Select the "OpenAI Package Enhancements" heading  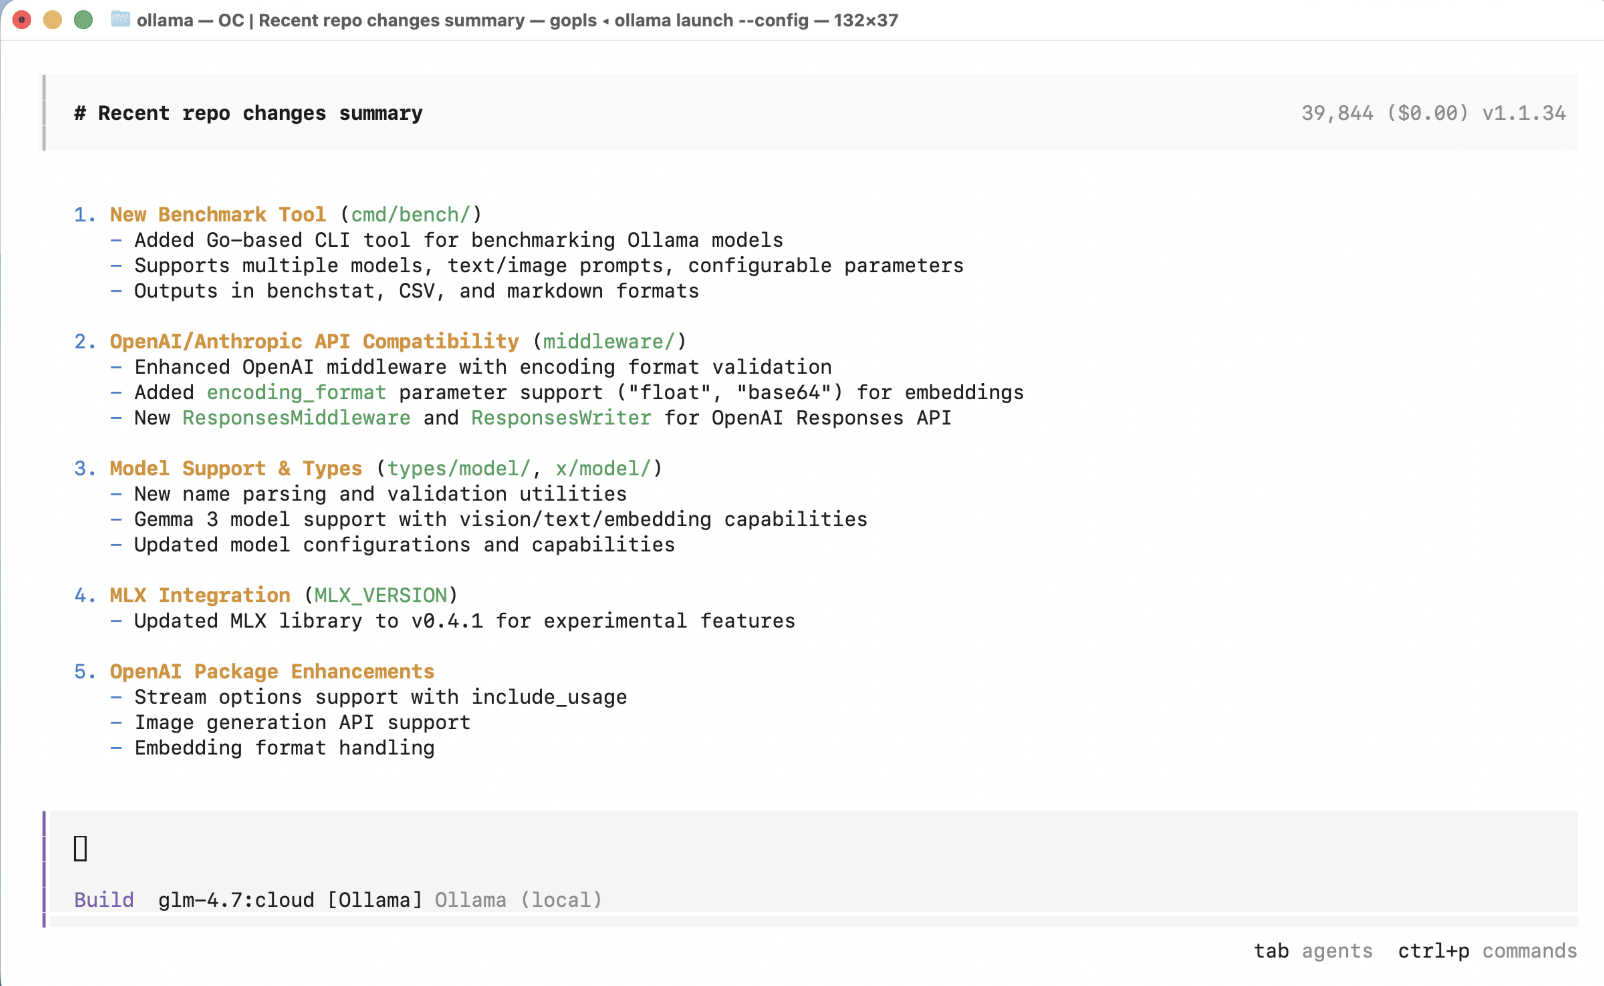click(x=272, y=671)
